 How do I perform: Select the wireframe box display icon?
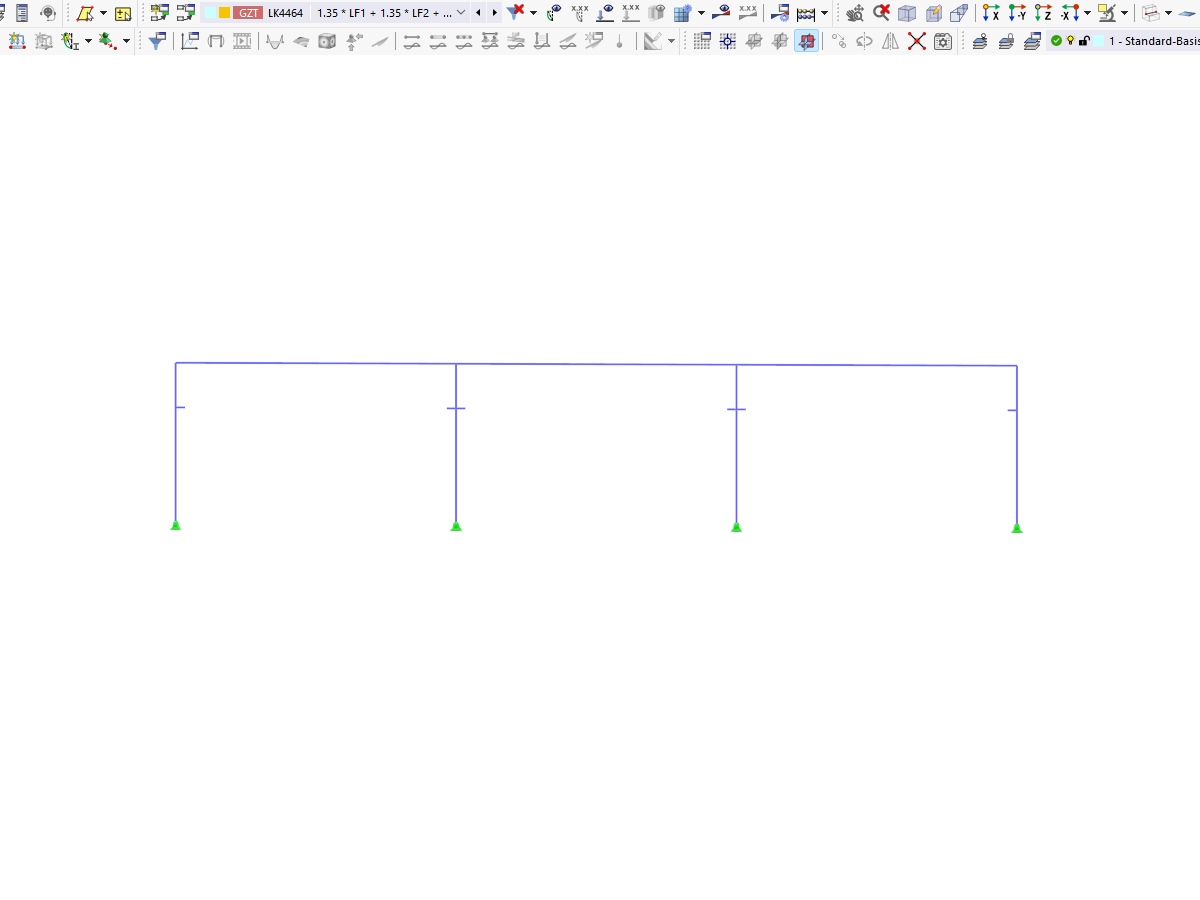coord(959,13)
